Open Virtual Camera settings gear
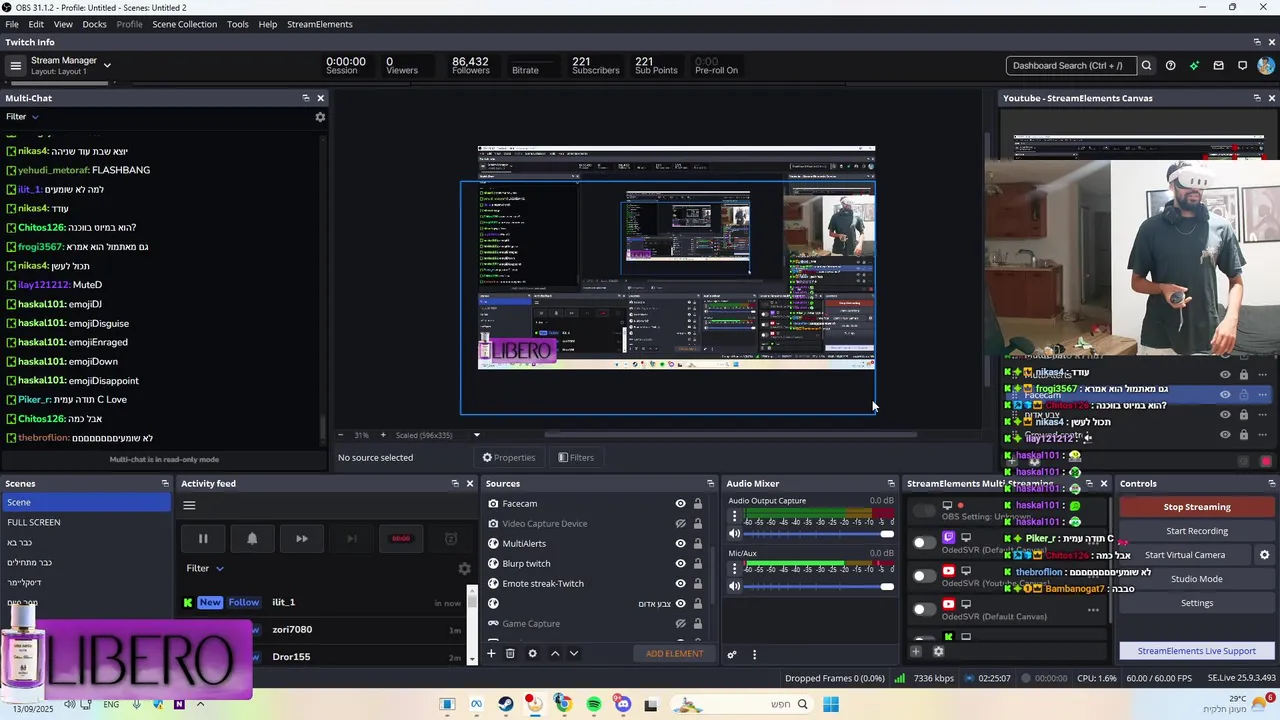The width and height of the screenshot is (1280, 720). 1264,555
